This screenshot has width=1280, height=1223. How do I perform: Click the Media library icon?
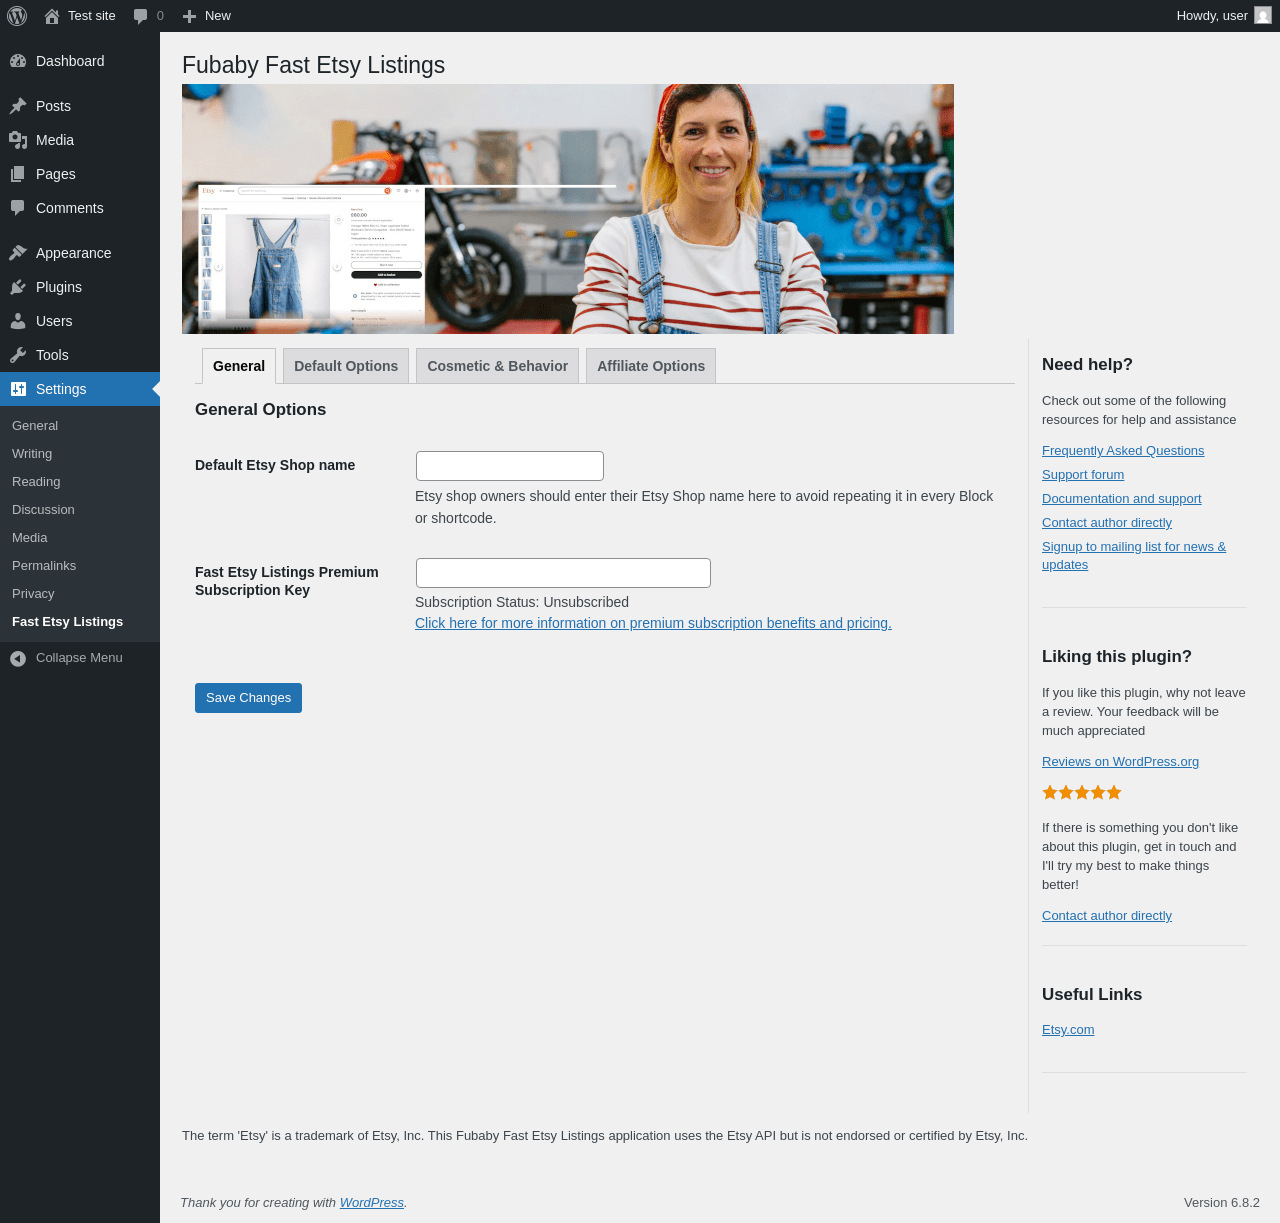click(x=18, y=140)
